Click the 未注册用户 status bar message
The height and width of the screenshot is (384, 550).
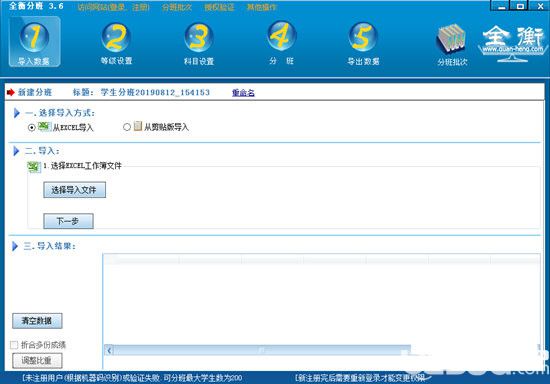pos(132,378)
